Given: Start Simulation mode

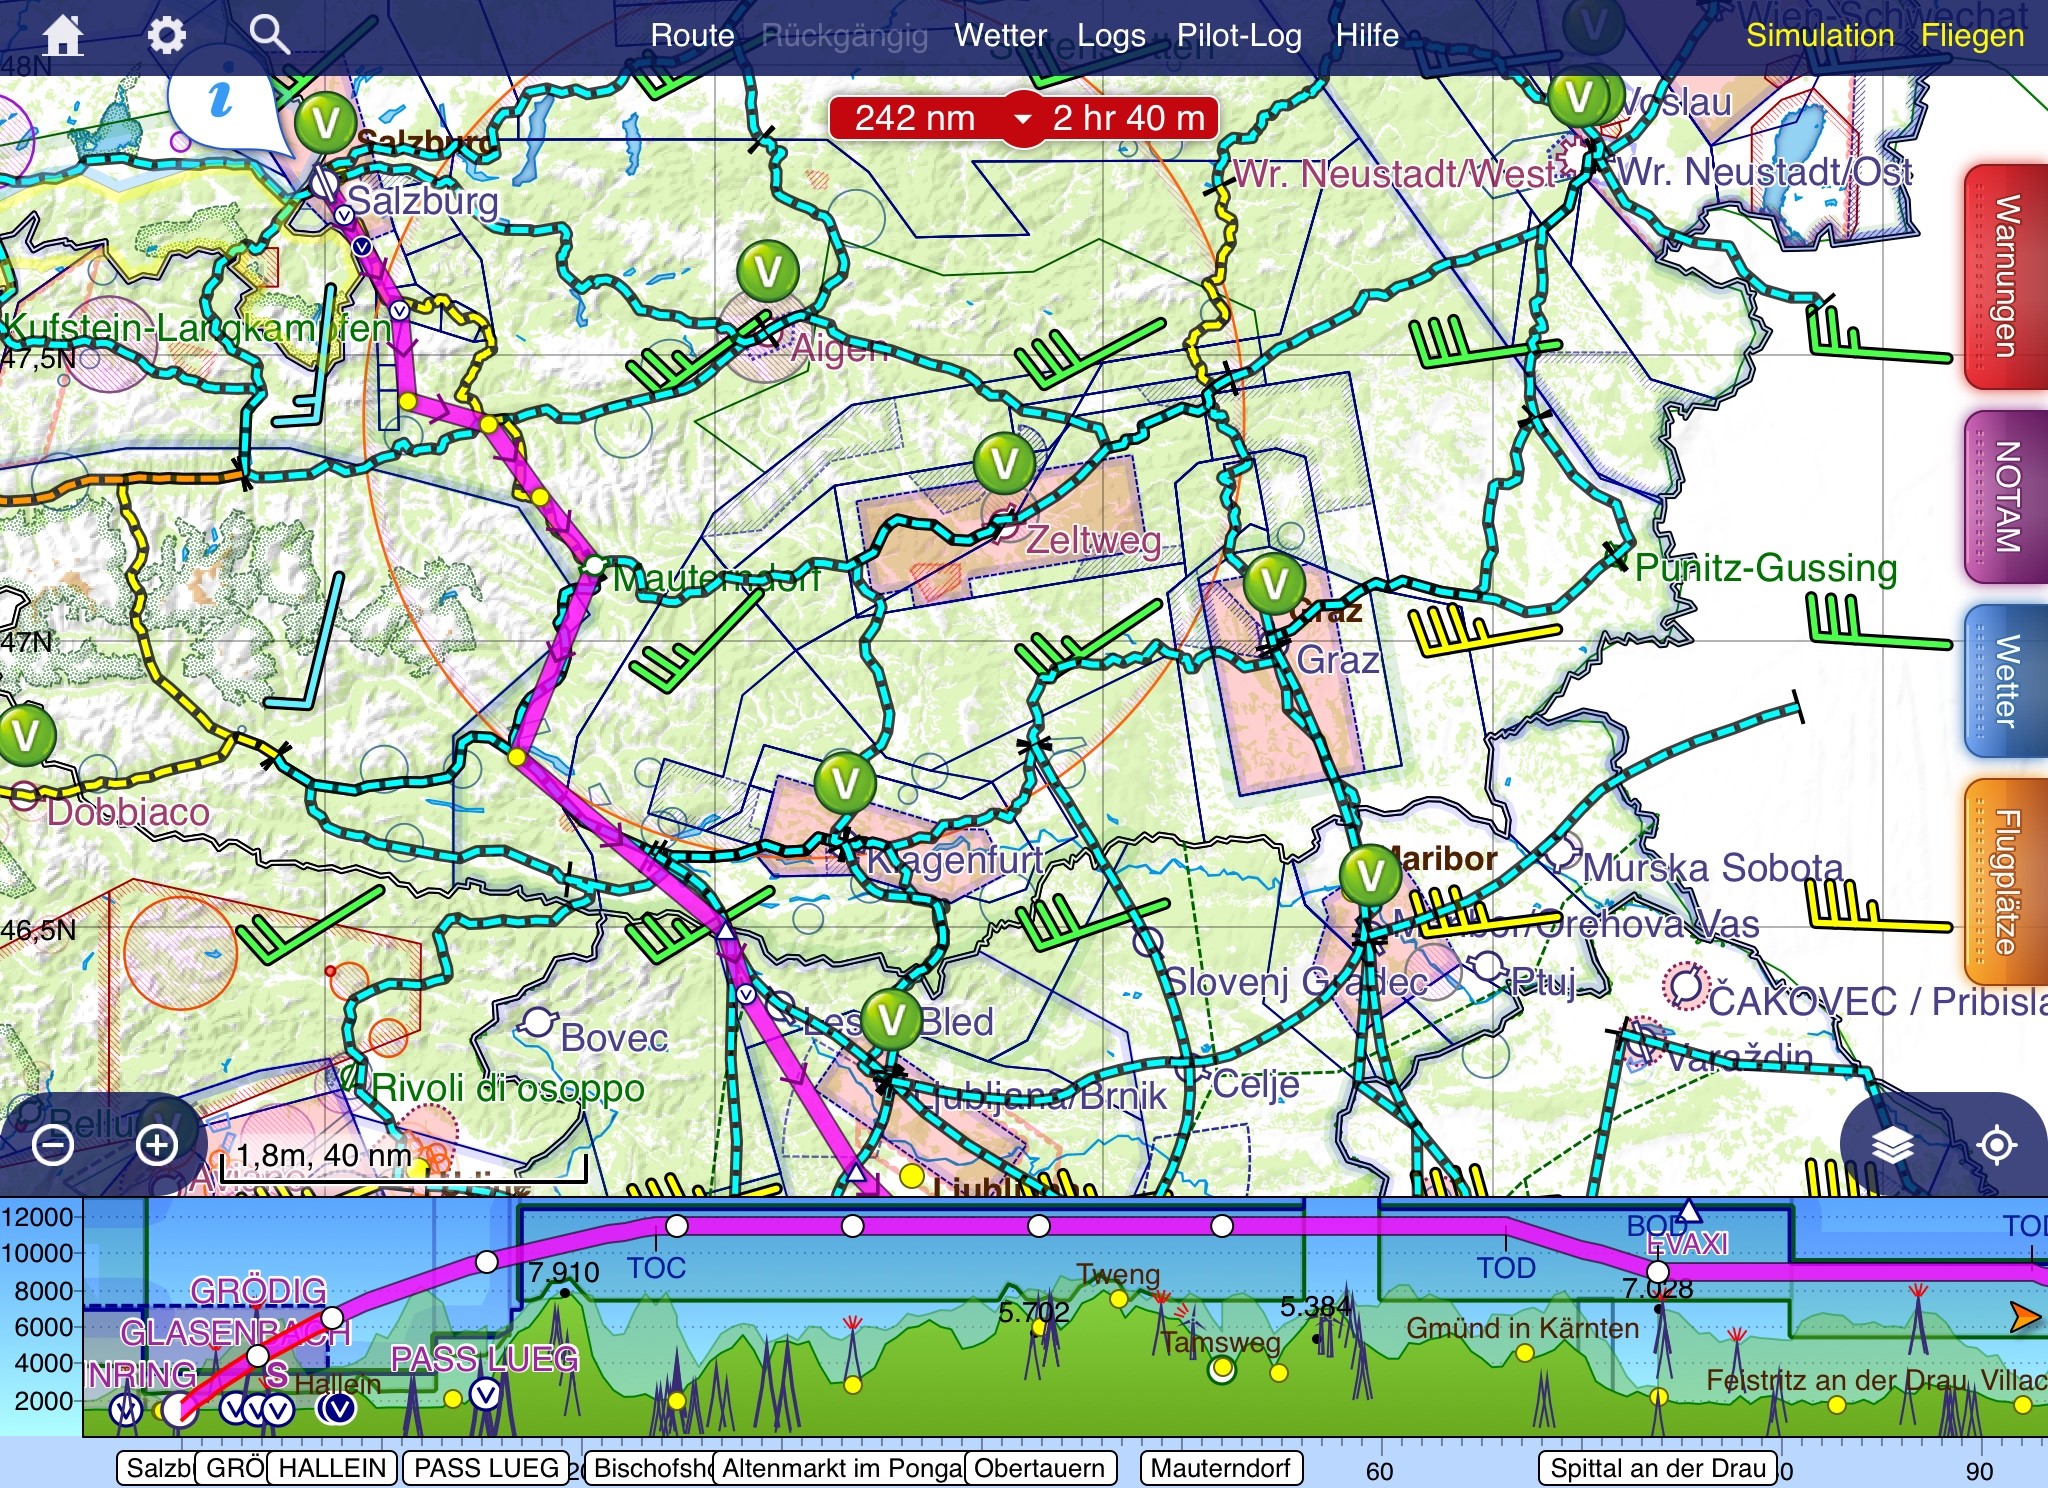Looking at the screenshot, I should click(x=1820, y=36).
